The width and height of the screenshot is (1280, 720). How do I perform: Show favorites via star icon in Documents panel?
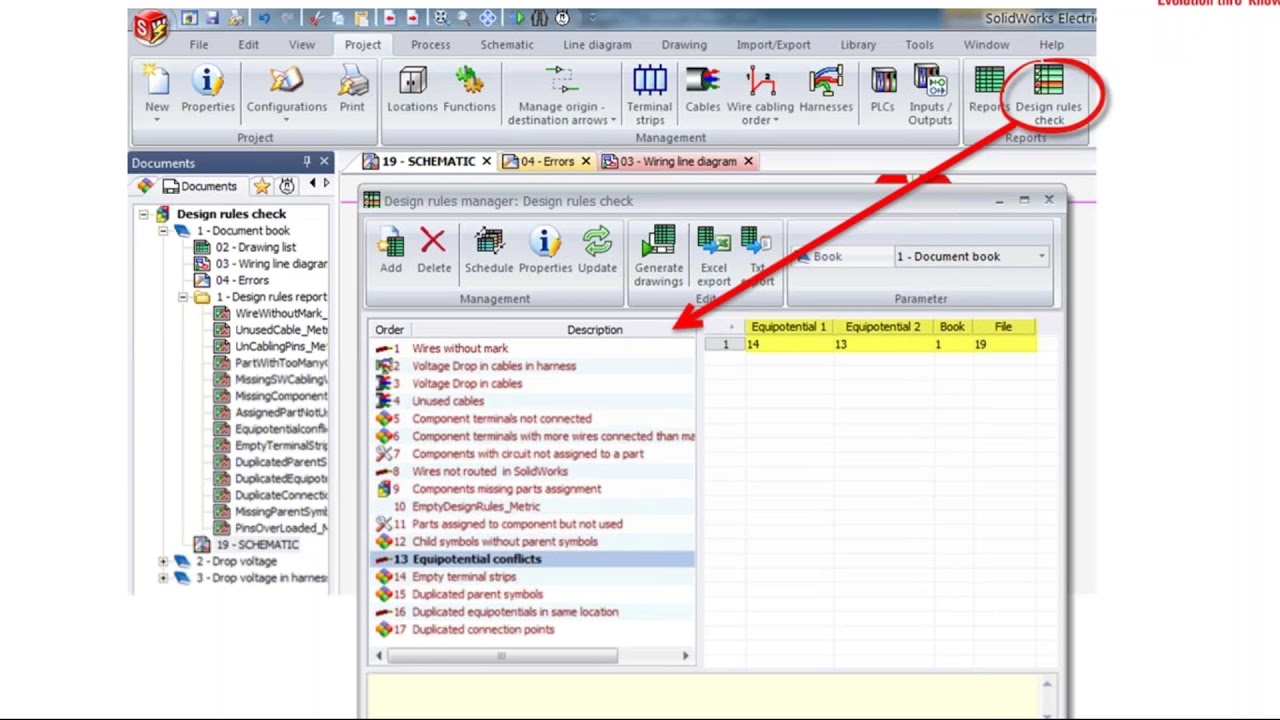262,186
